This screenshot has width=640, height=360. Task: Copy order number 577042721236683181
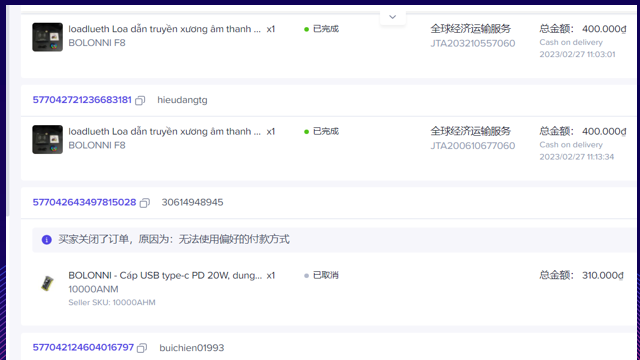140,100
